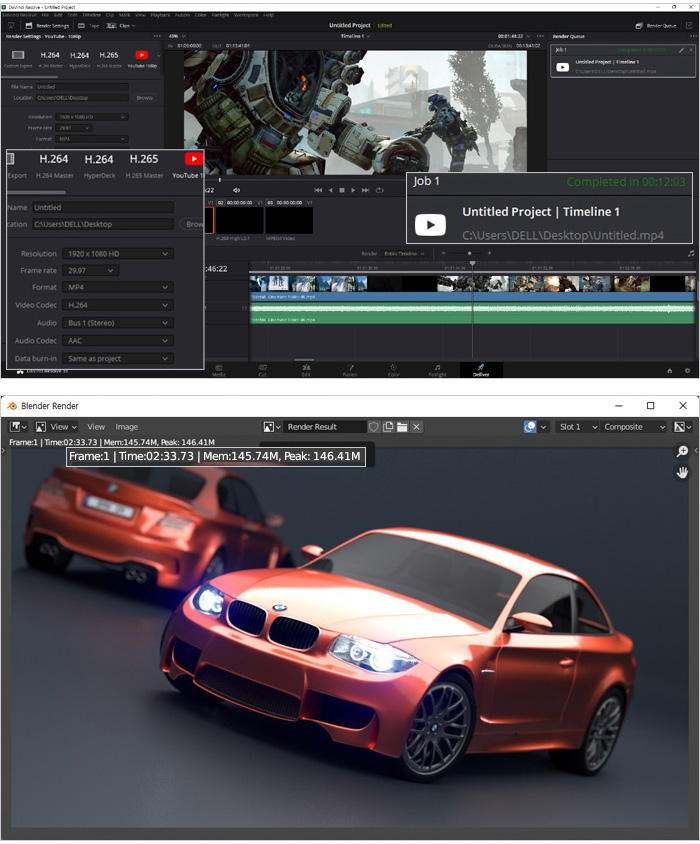Maximize the Blender Render window
Screen dimensions: 700x844
(650, 405)
